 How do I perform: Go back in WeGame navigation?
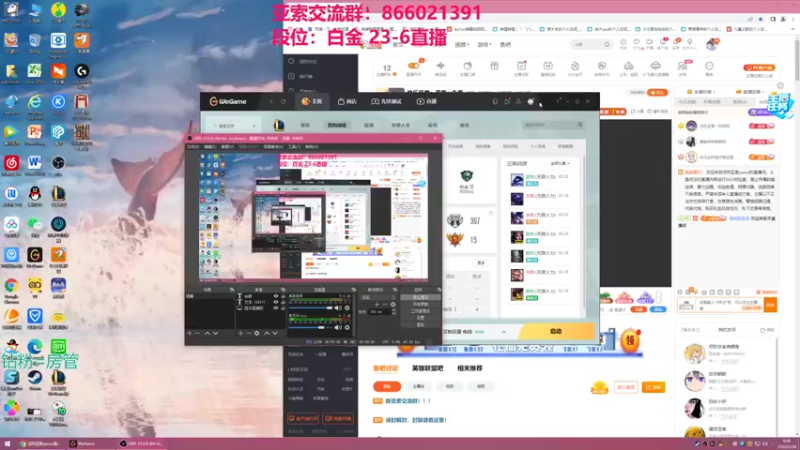[271, 102]
